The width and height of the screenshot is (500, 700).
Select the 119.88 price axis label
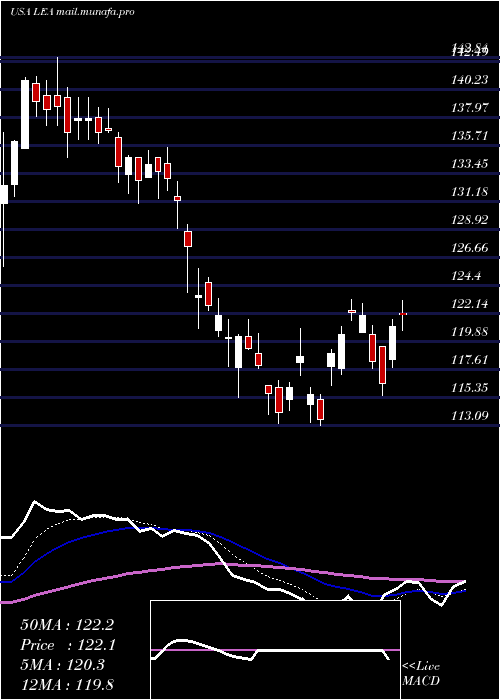pyautogui.click(x=469, y=332)
